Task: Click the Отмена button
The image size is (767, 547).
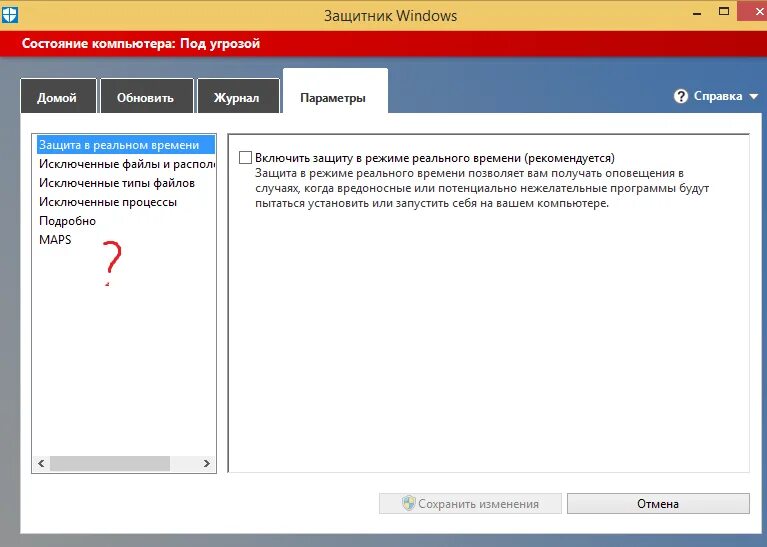Action: pos(658,503)
